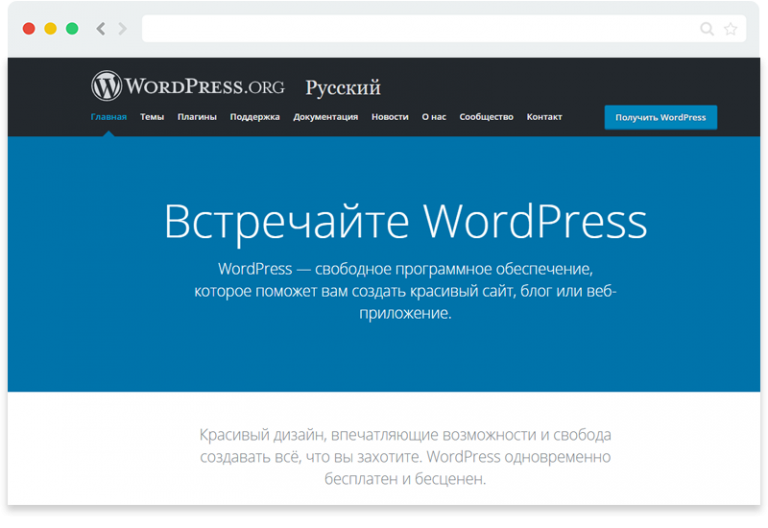Screen dimensions: 768x528
Task: Navigate to Сообщество
Action: click(486, 117)
